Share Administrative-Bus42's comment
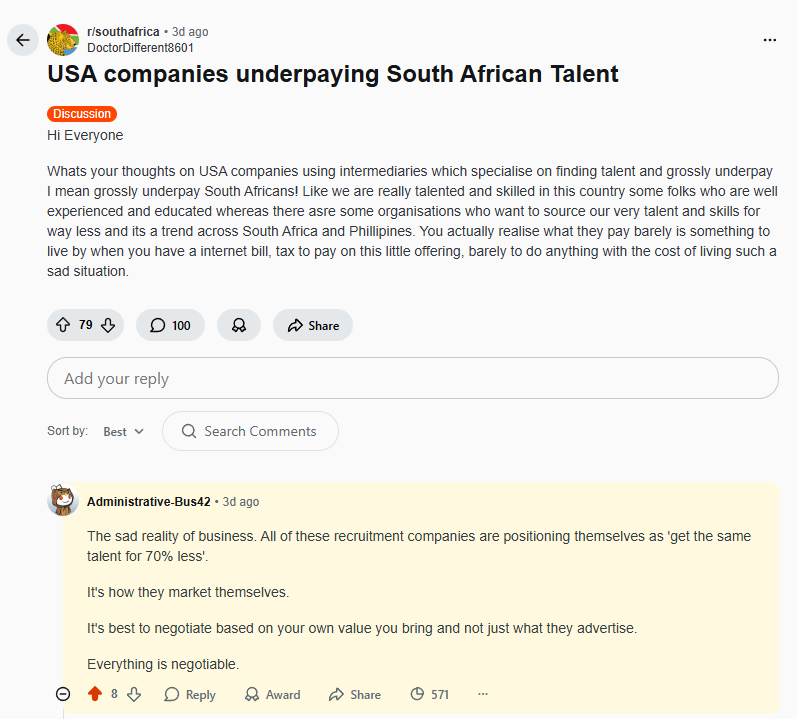This screenshot has width=797, height=719. click(355, 694)
